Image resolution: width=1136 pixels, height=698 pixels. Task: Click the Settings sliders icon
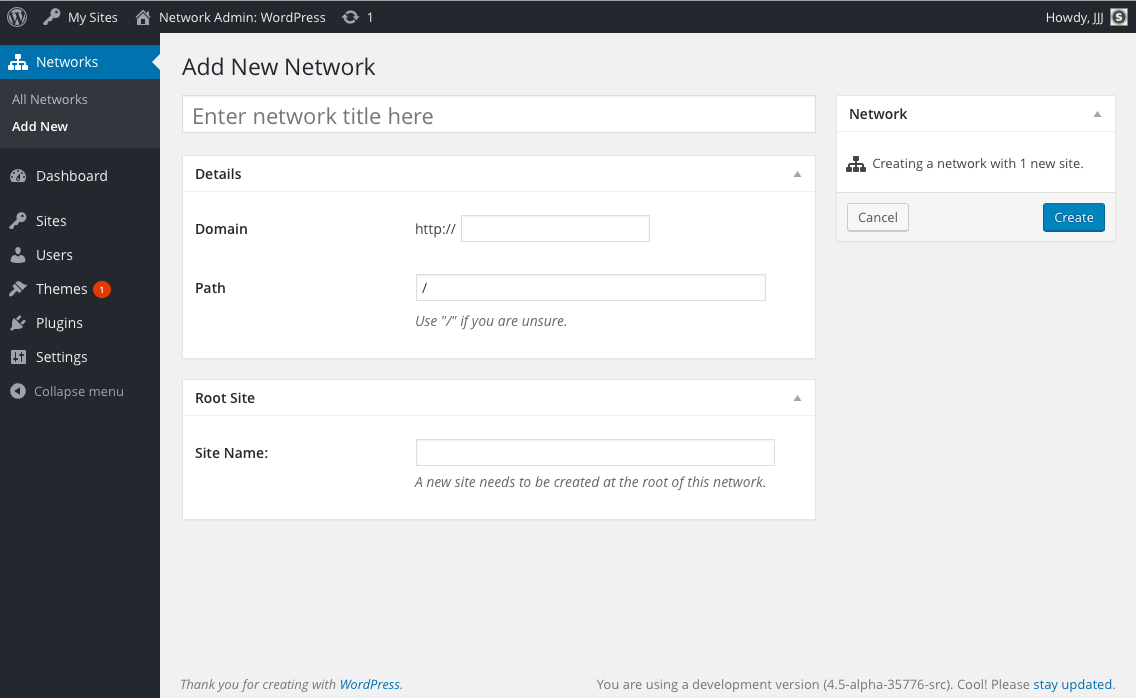[x=18, y=357]
